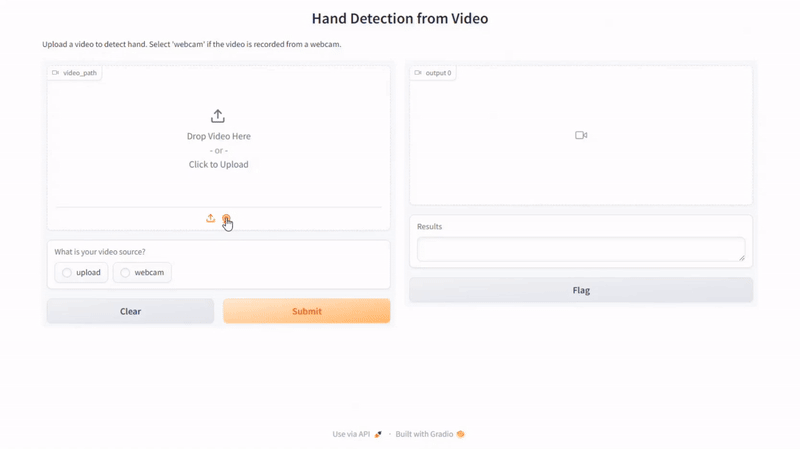This screenshot has width=800, height=449.
Task: Click the What is your video source? label
Action: (x=100, y=252)
